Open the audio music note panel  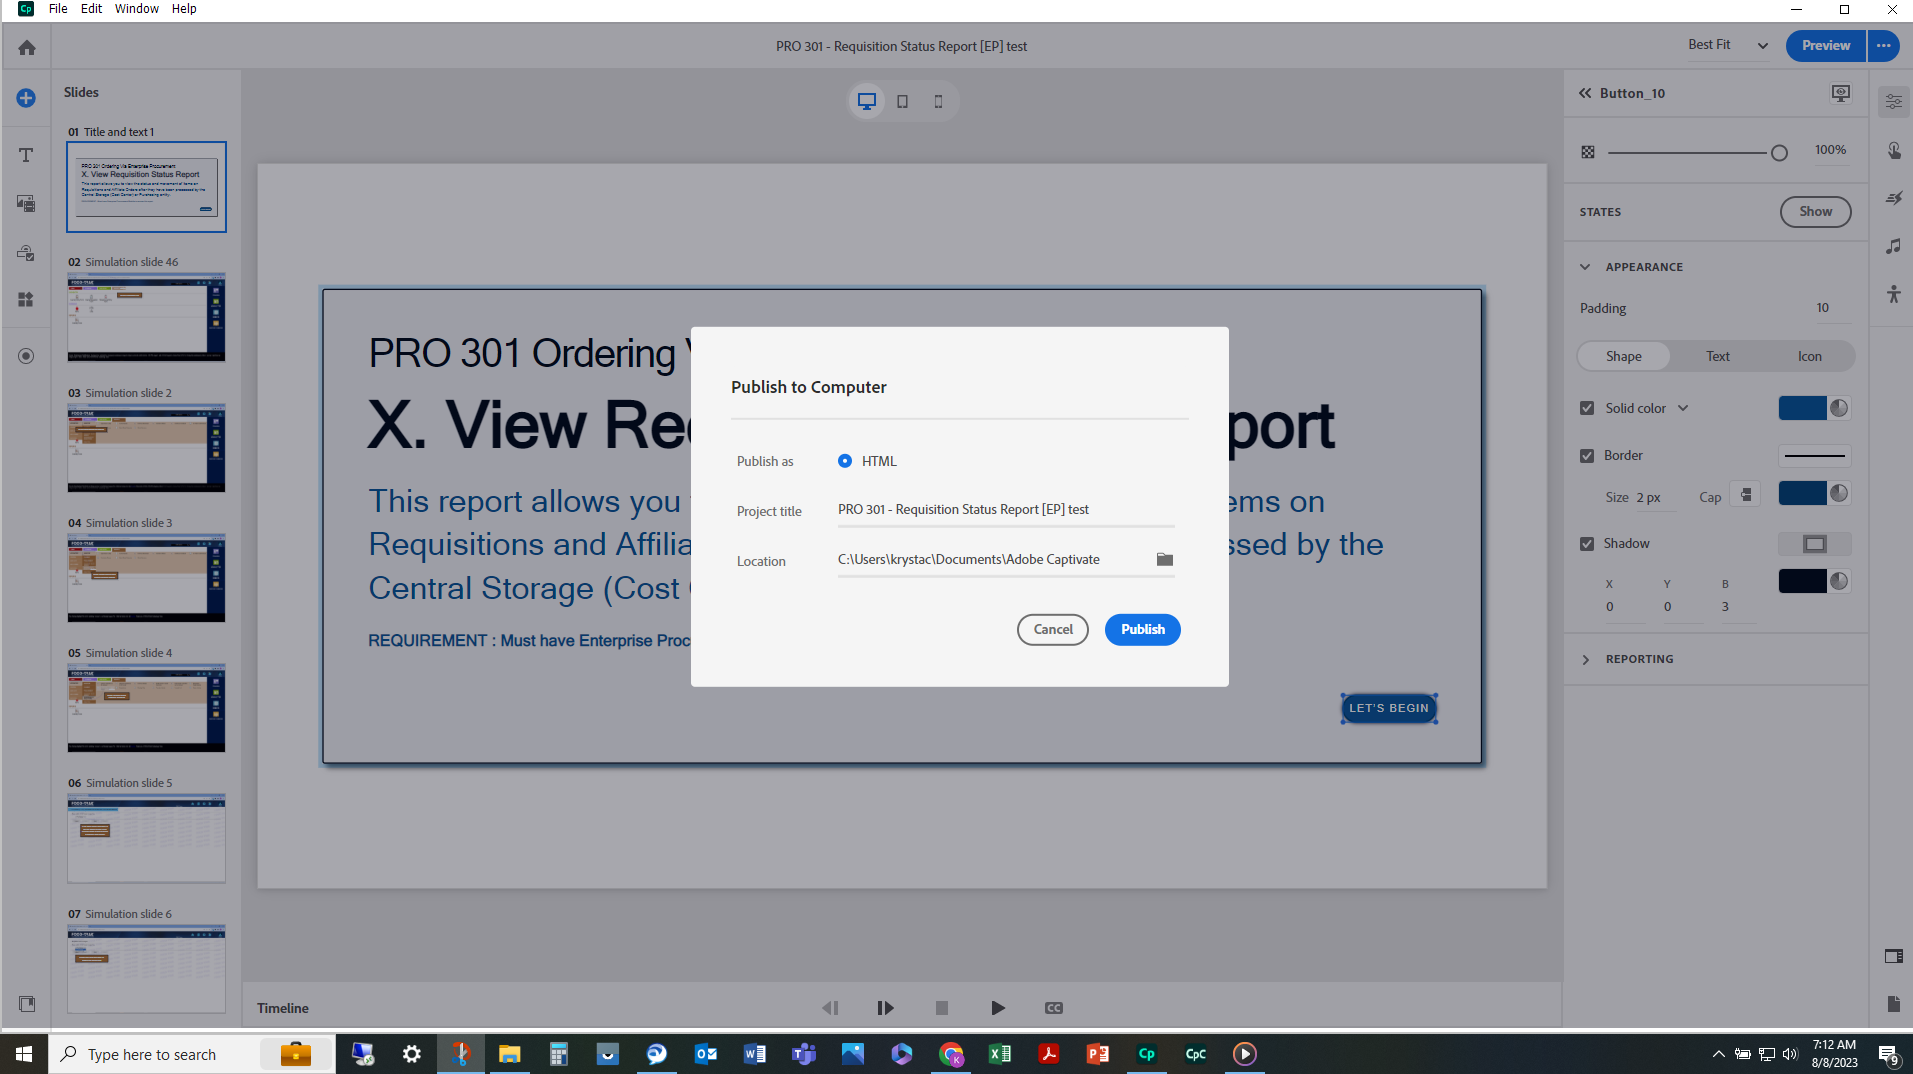pyautogui.click(x=1893, y=246)
